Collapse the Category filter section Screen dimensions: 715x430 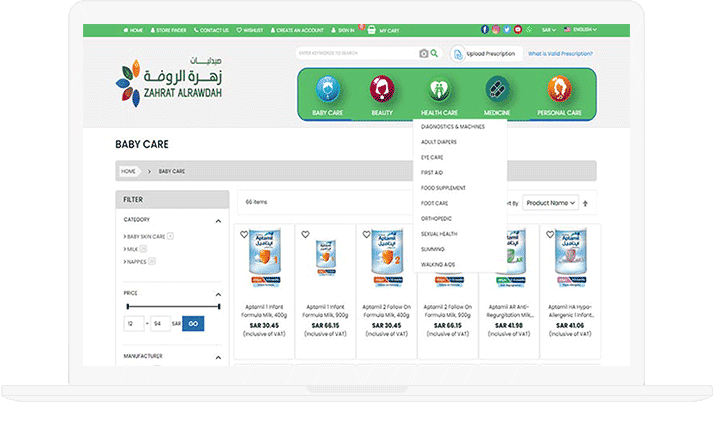point(218,221)
